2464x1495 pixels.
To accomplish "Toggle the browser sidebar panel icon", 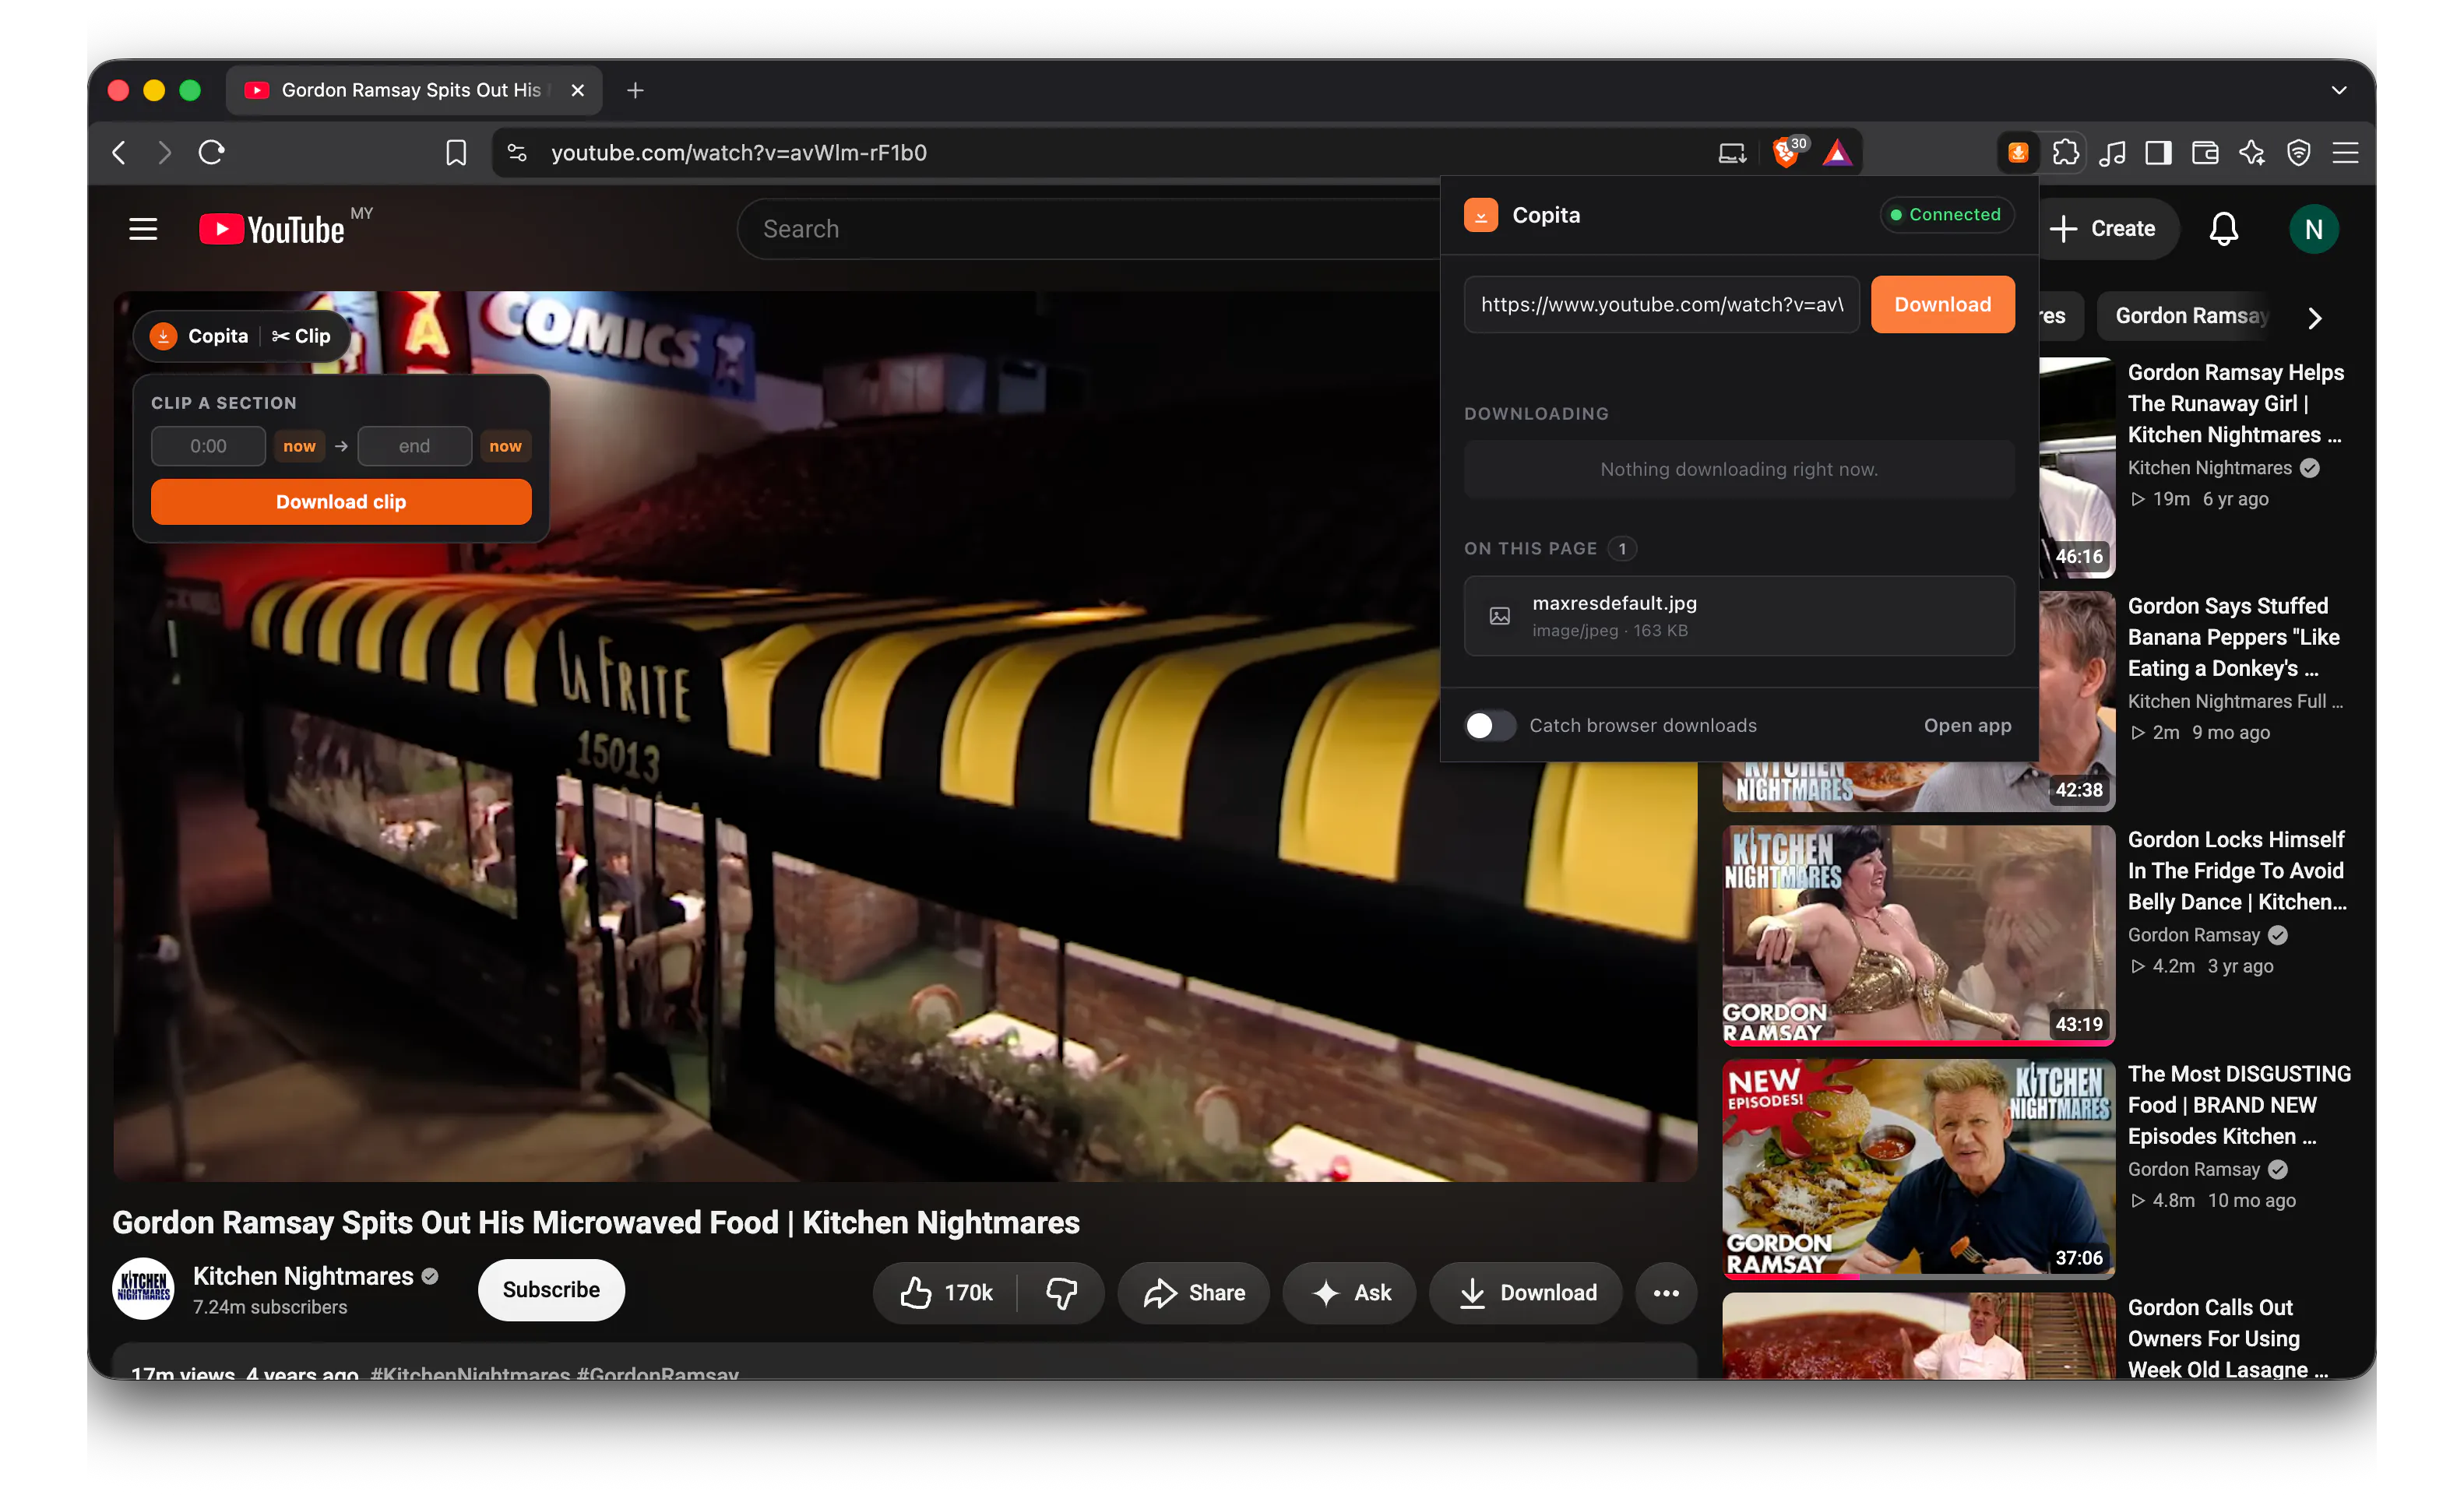I will [x=2158, y=153].
